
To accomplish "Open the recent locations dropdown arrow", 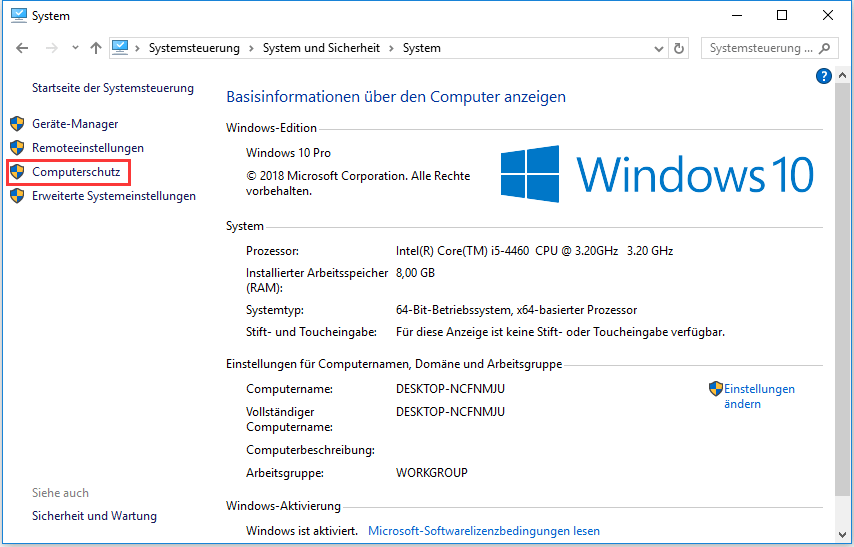I will pyautogui.click(x=75, y=48).
